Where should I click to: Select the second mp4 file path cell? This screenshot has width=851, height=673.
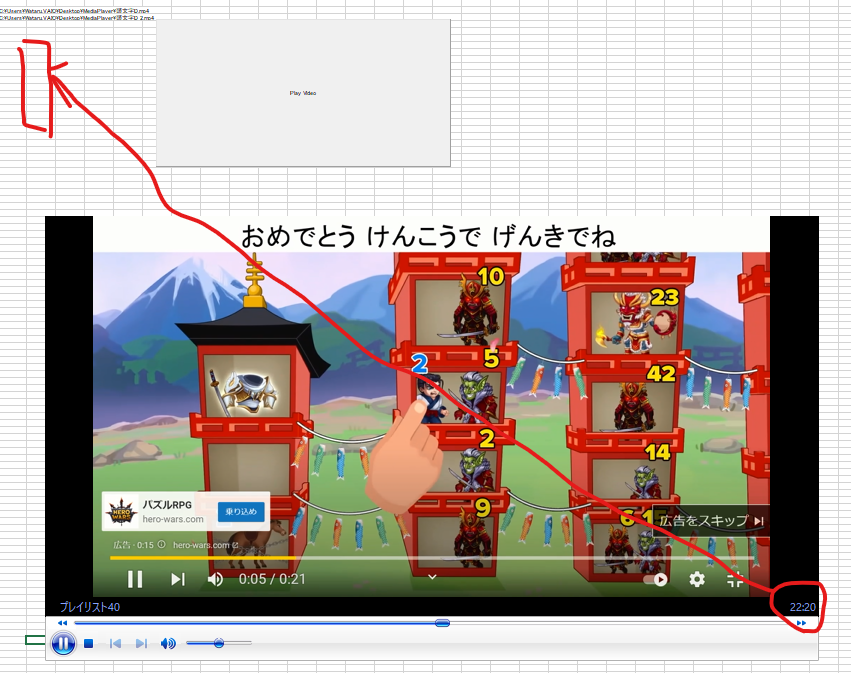point(77,18)
